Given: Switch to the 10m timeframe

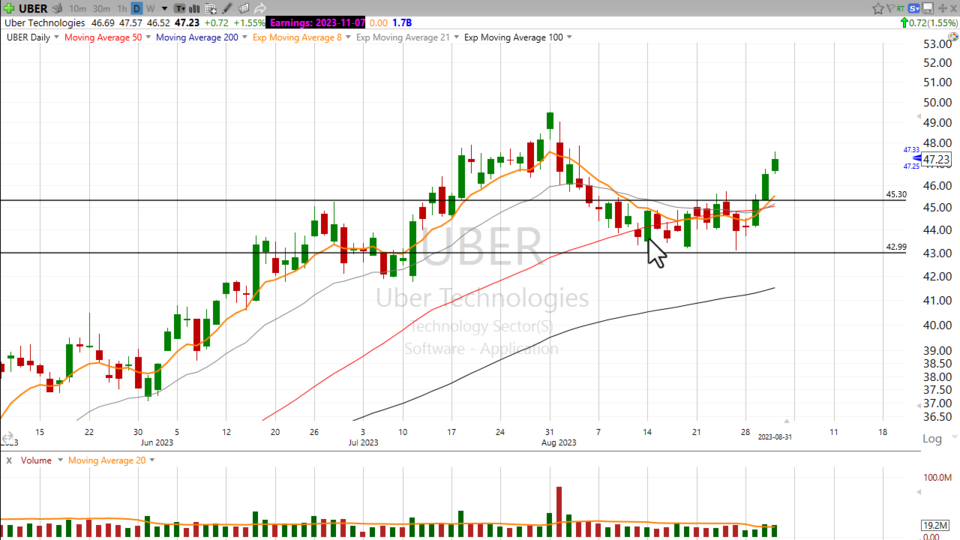Looking at the screenshot, I should tap(78, 9).
